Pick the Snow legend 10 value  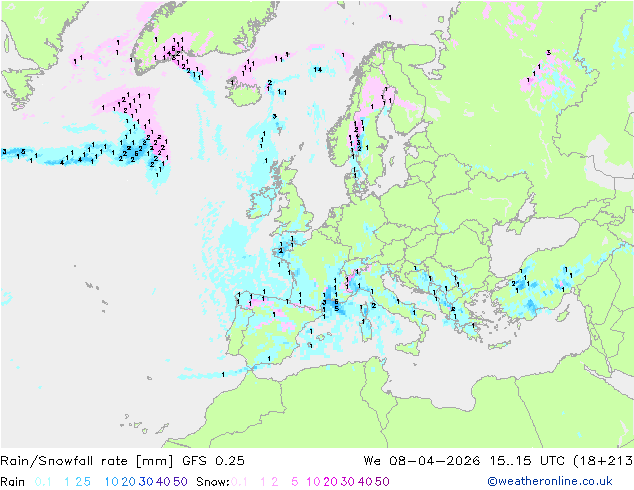coord(313,482)
